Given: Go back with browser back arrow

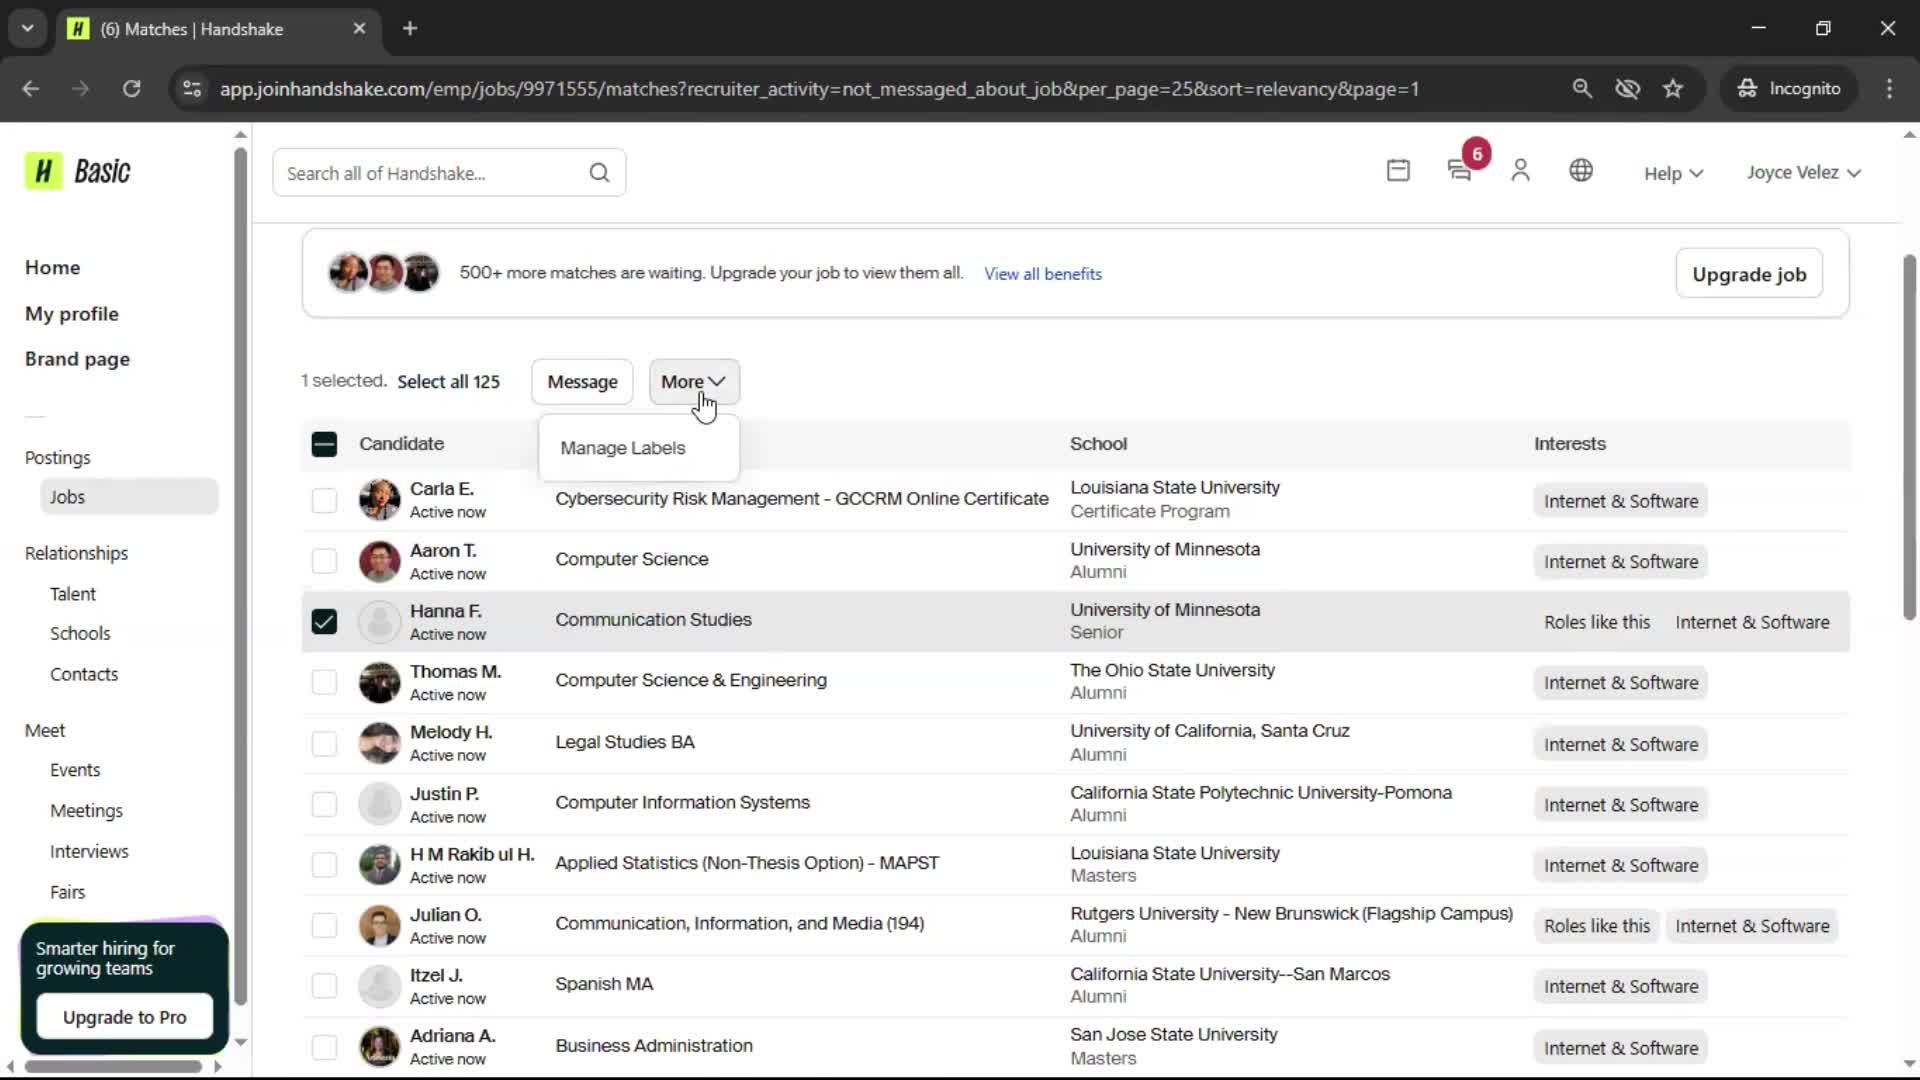Looking at the screenshot, I should (31, 89).
